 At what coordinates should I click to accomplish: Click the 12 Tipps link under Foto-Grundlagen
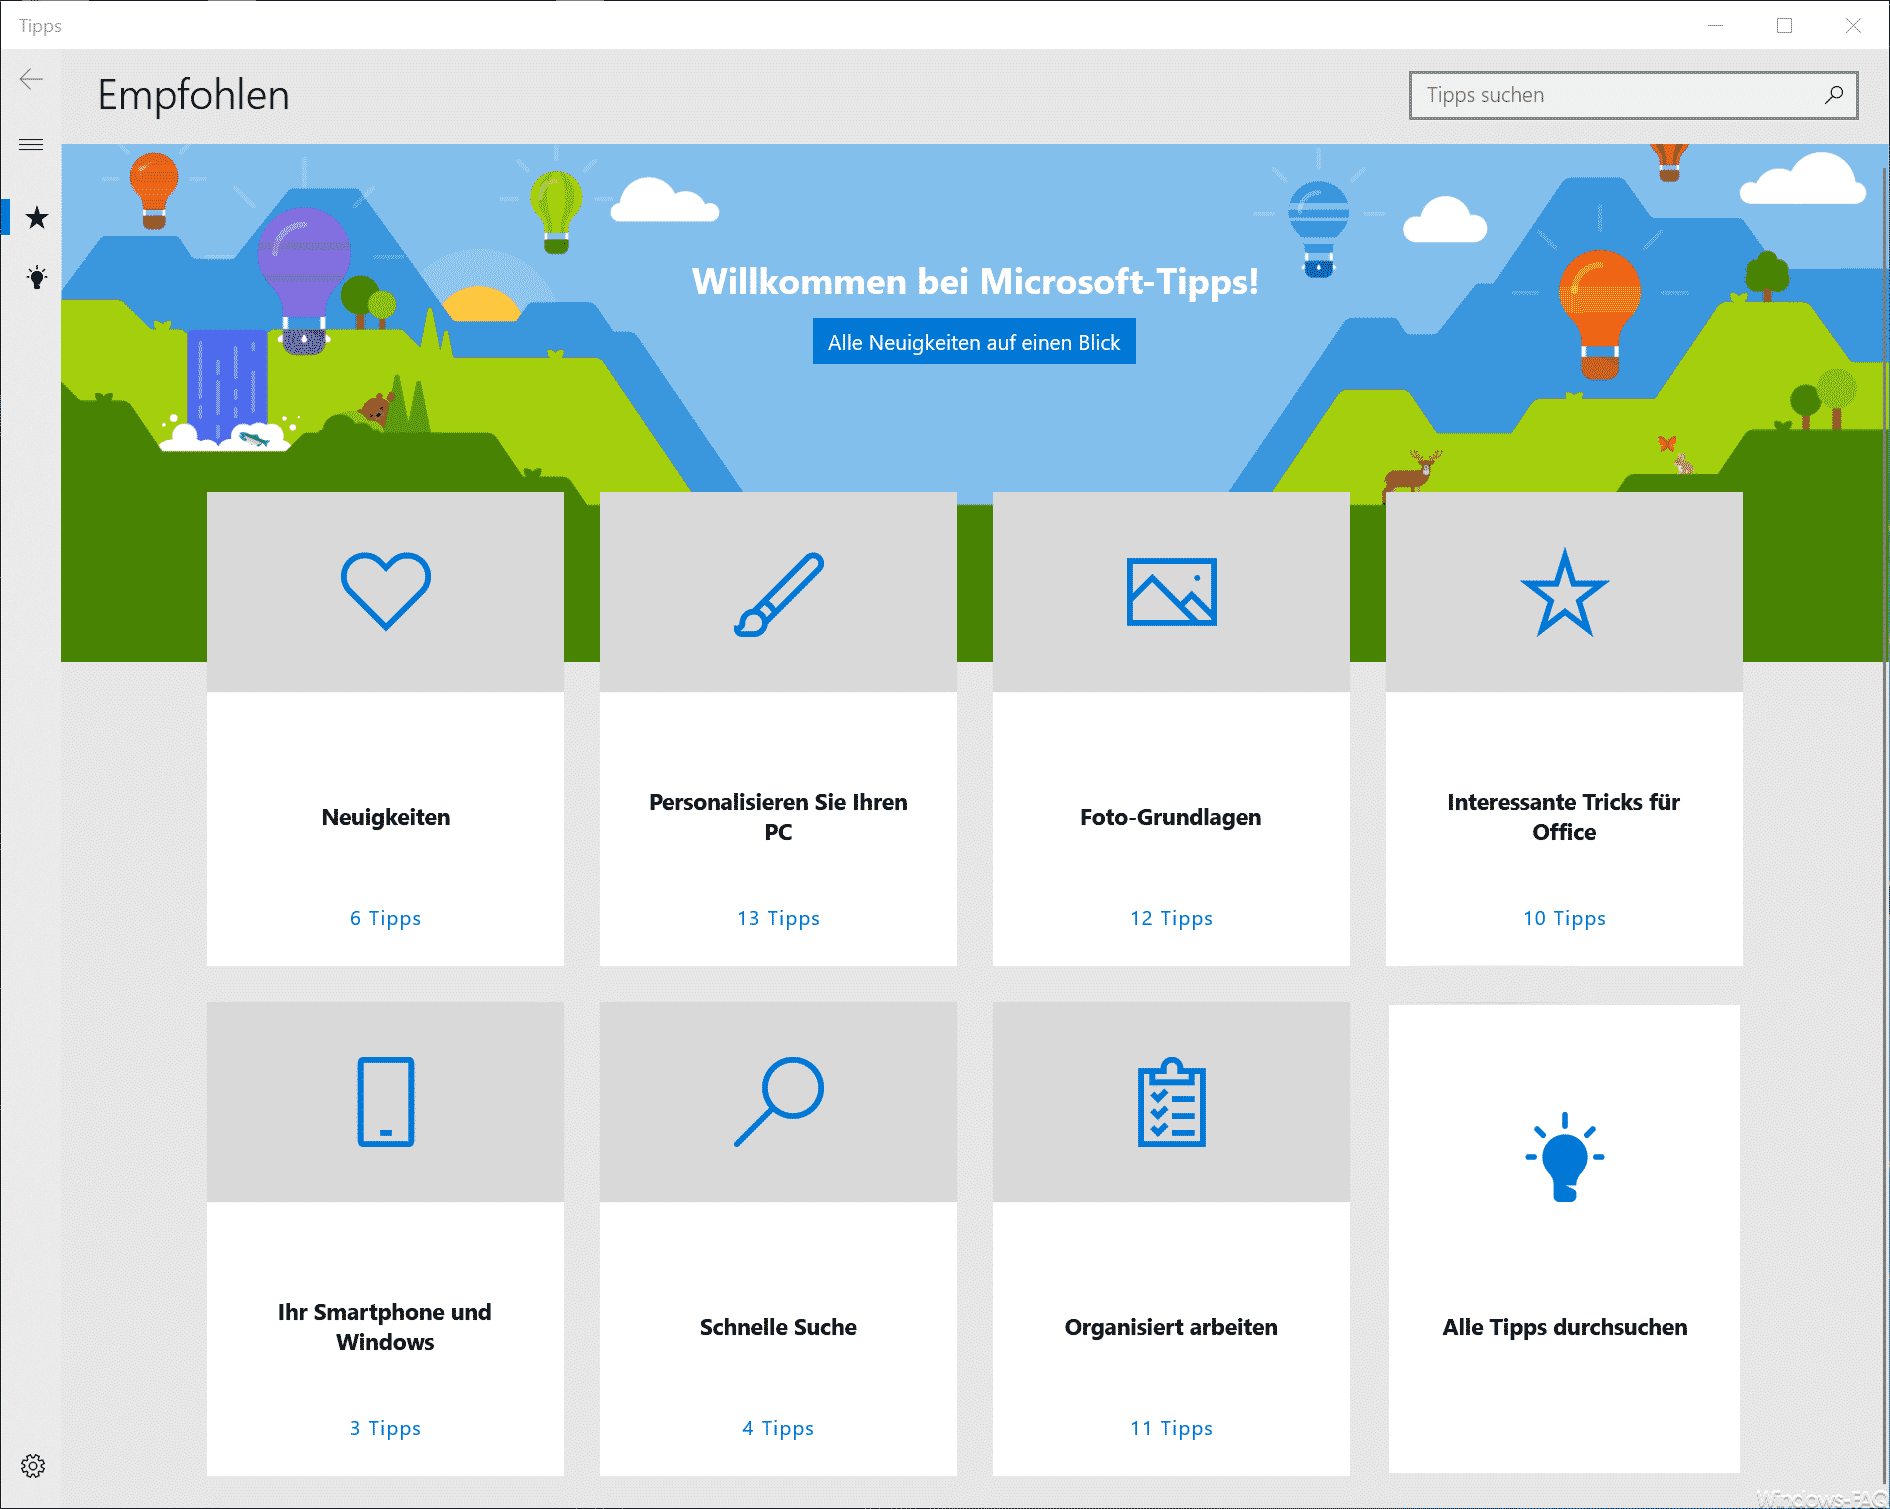[1171, 918]
